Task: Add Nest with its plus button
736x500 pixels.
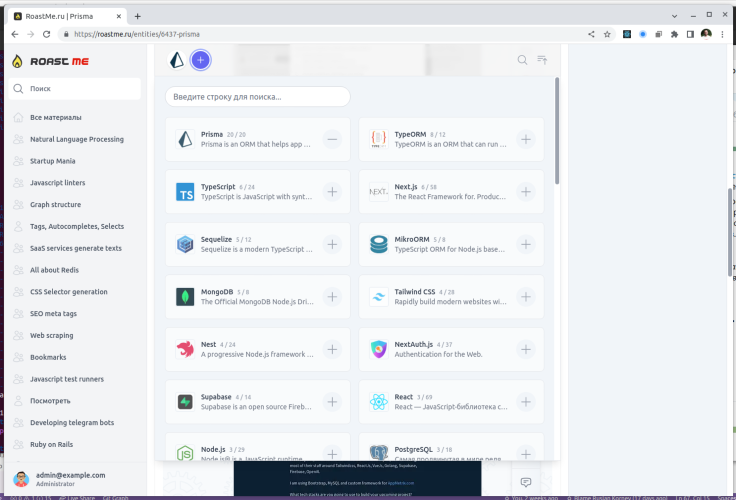Action: tap(332, 350)
